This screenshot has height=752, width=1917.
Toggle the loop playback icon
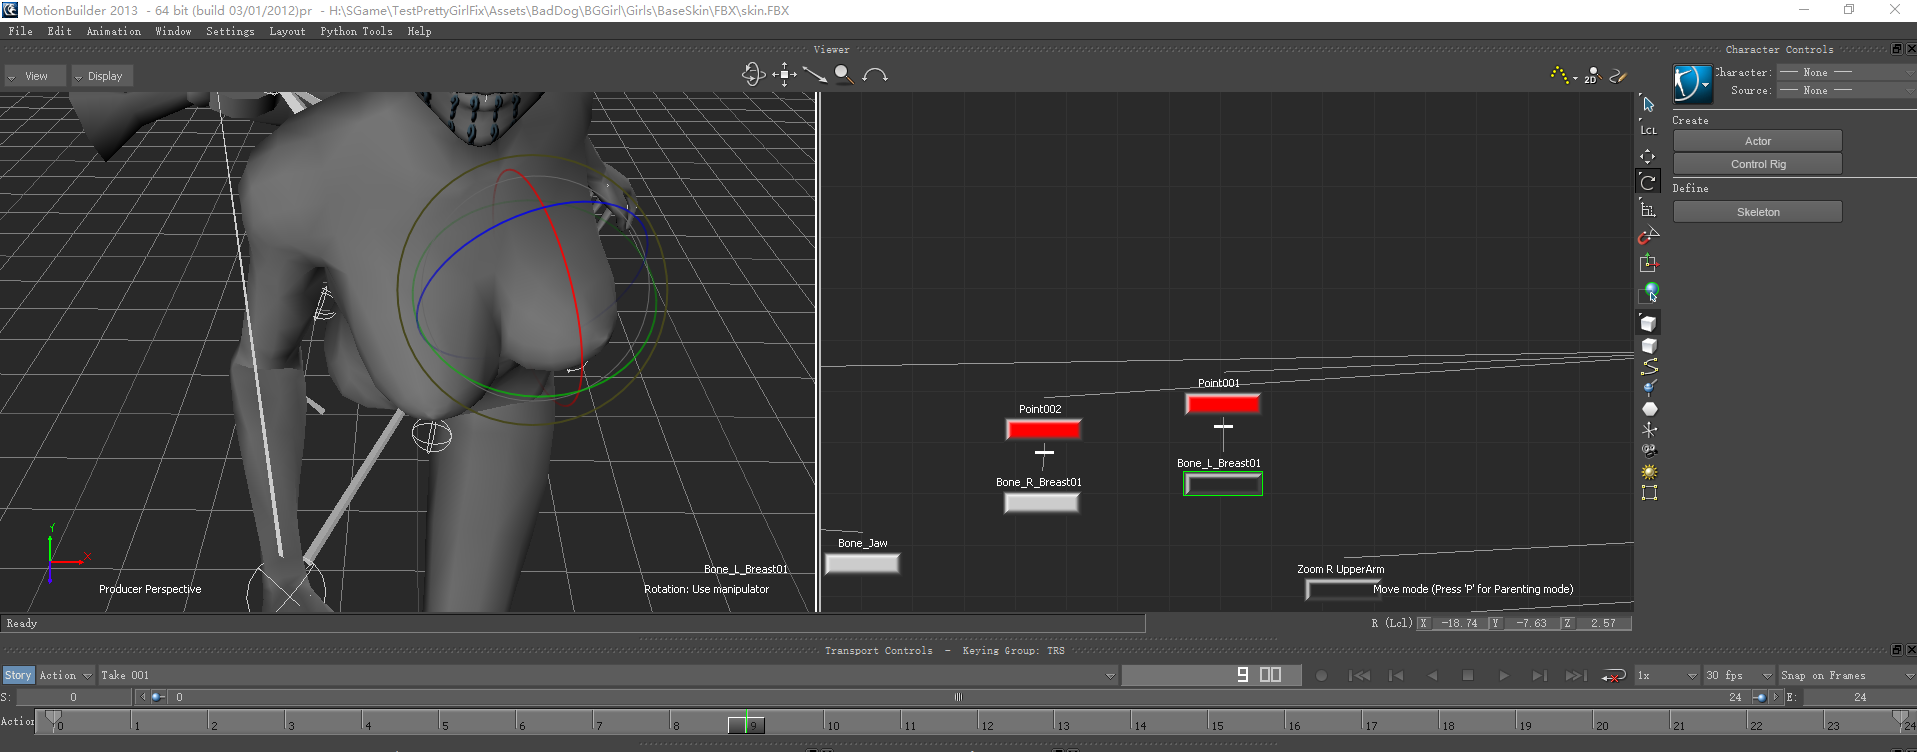pos(1613,676)
